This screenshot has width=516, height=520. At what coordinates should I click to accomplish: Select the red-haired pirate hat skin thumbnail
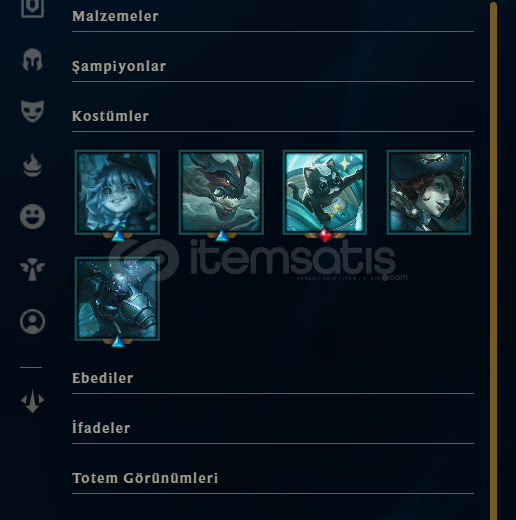coord(429,192)
